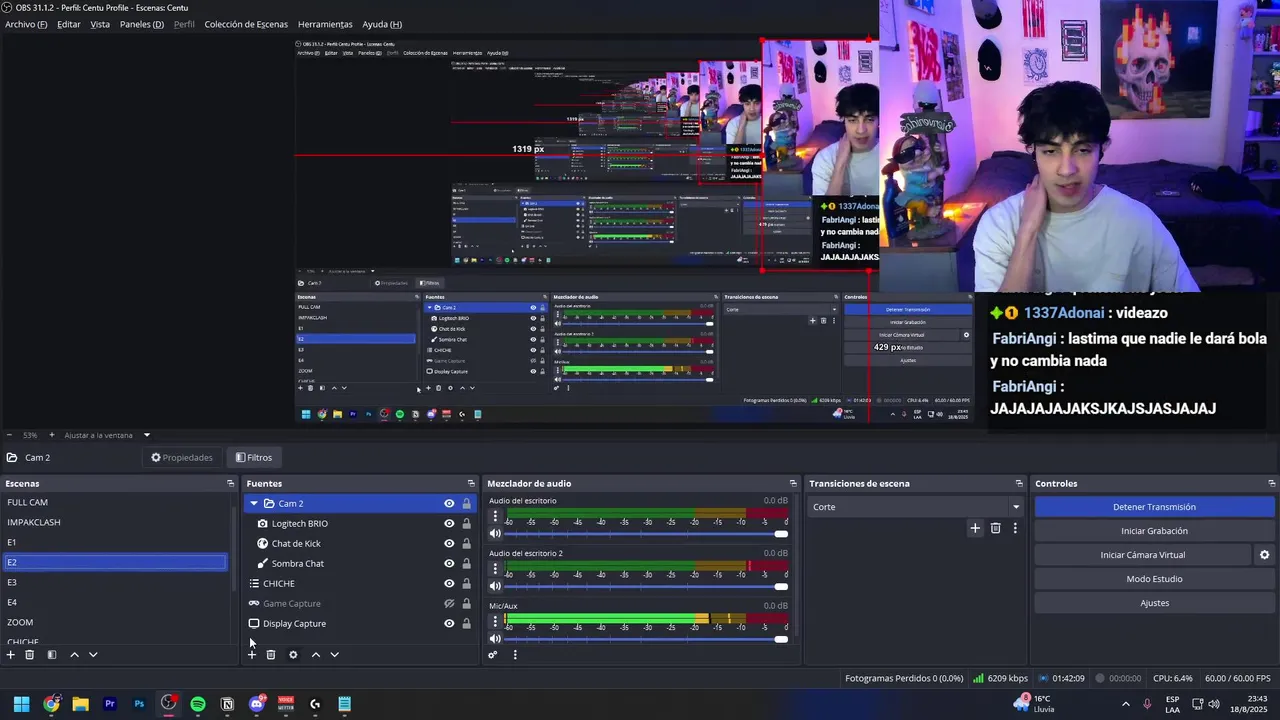
Task: Open advanced audio properties gears icon
Action: 493,655
